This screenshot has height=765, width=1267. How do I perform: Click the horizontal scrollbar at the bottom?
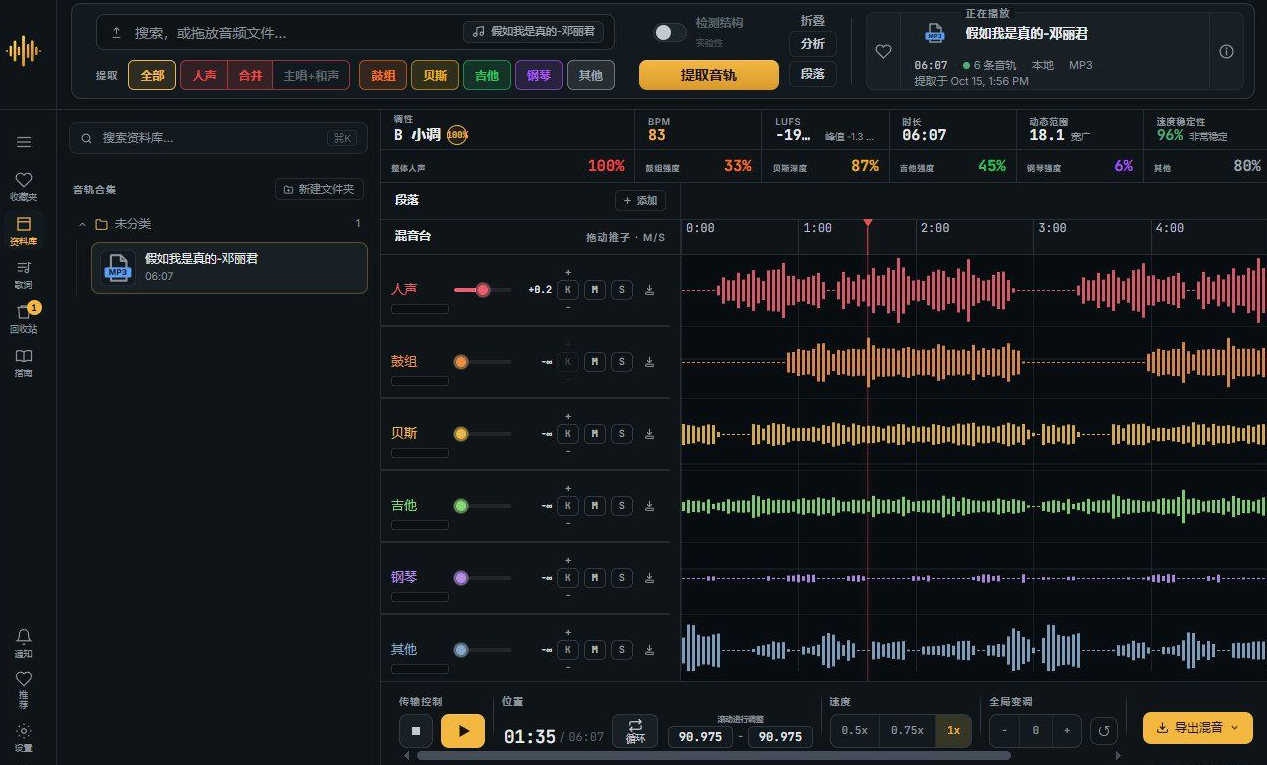coord(714,756)
